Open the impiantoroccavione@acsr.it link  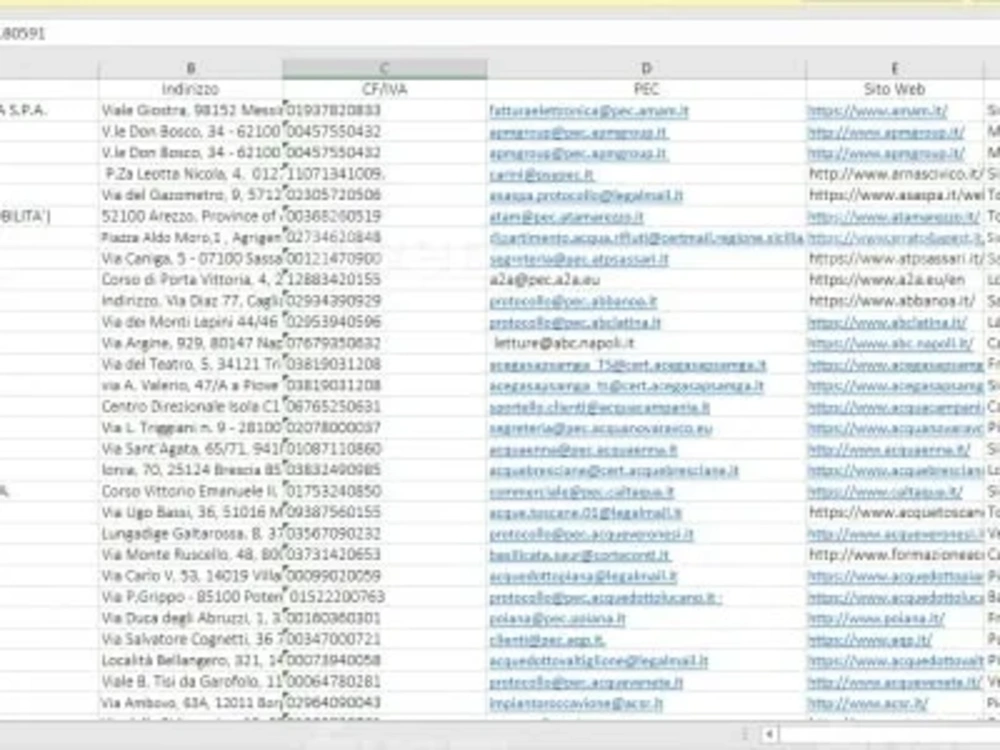coord(576,703)
